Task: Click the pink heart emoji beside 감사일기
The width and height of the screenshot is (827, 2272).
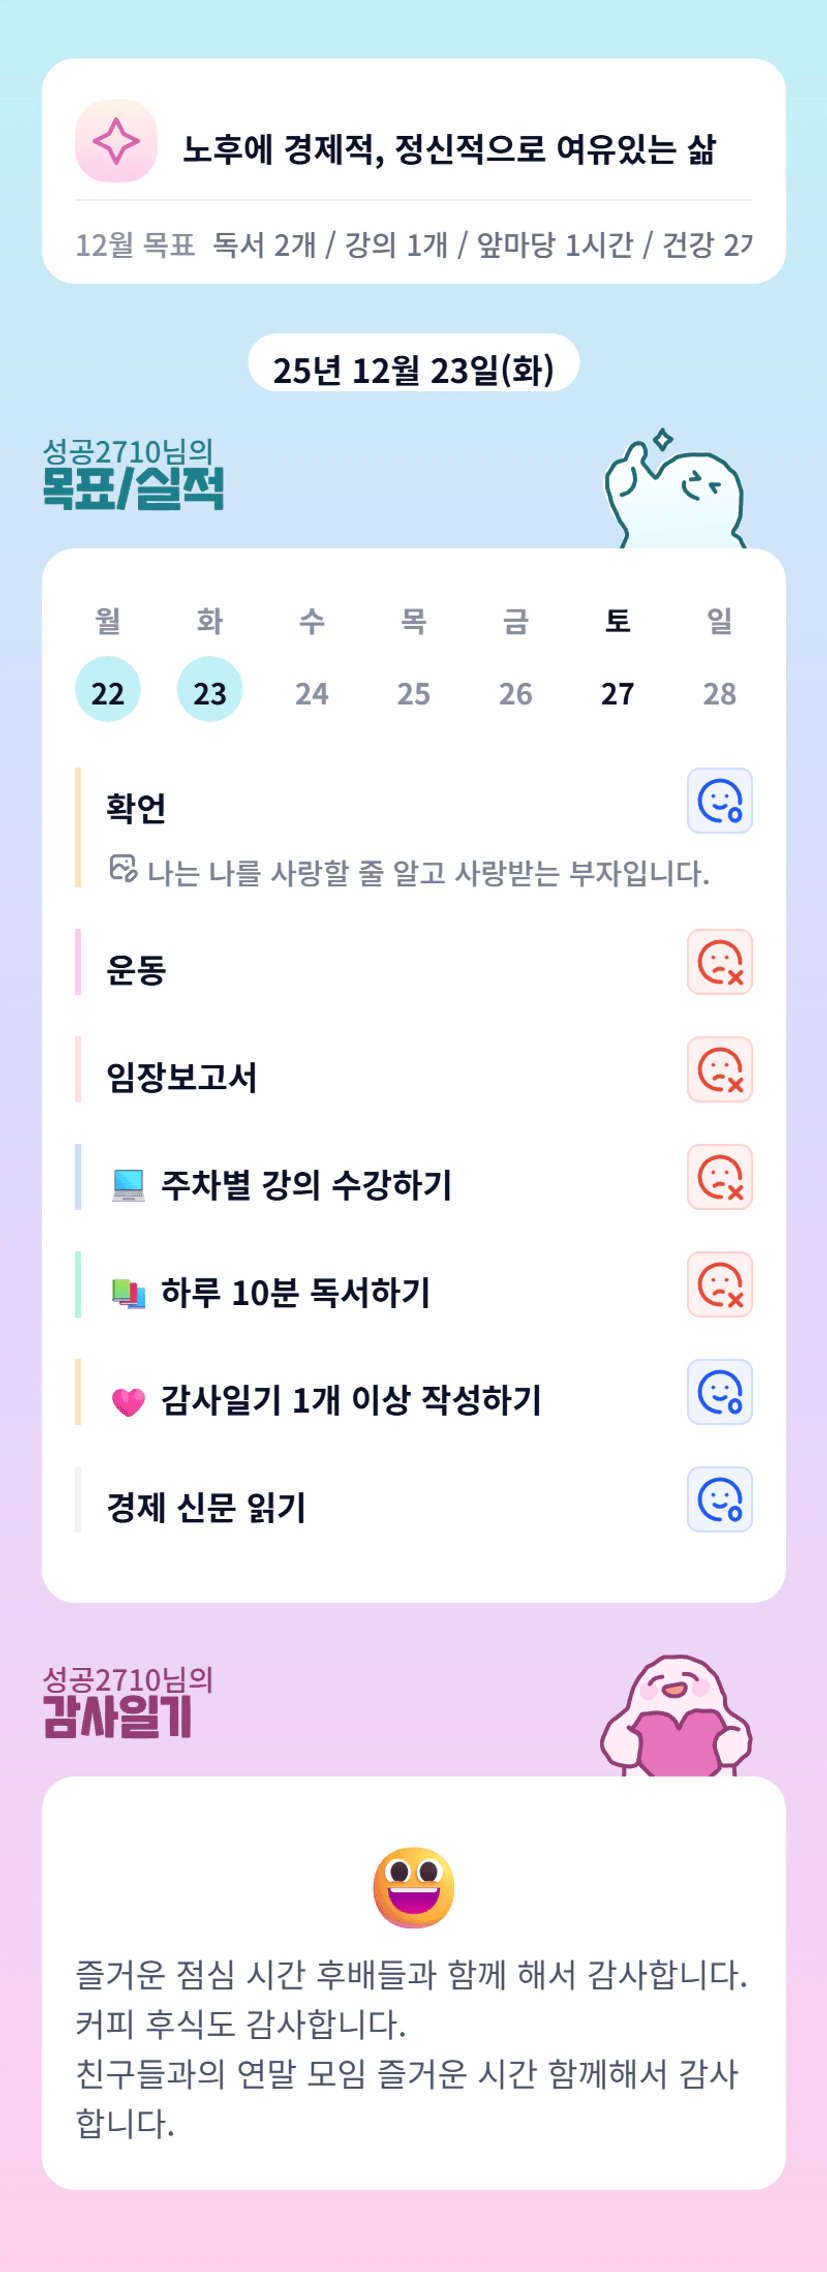Action: point(128,1402)
